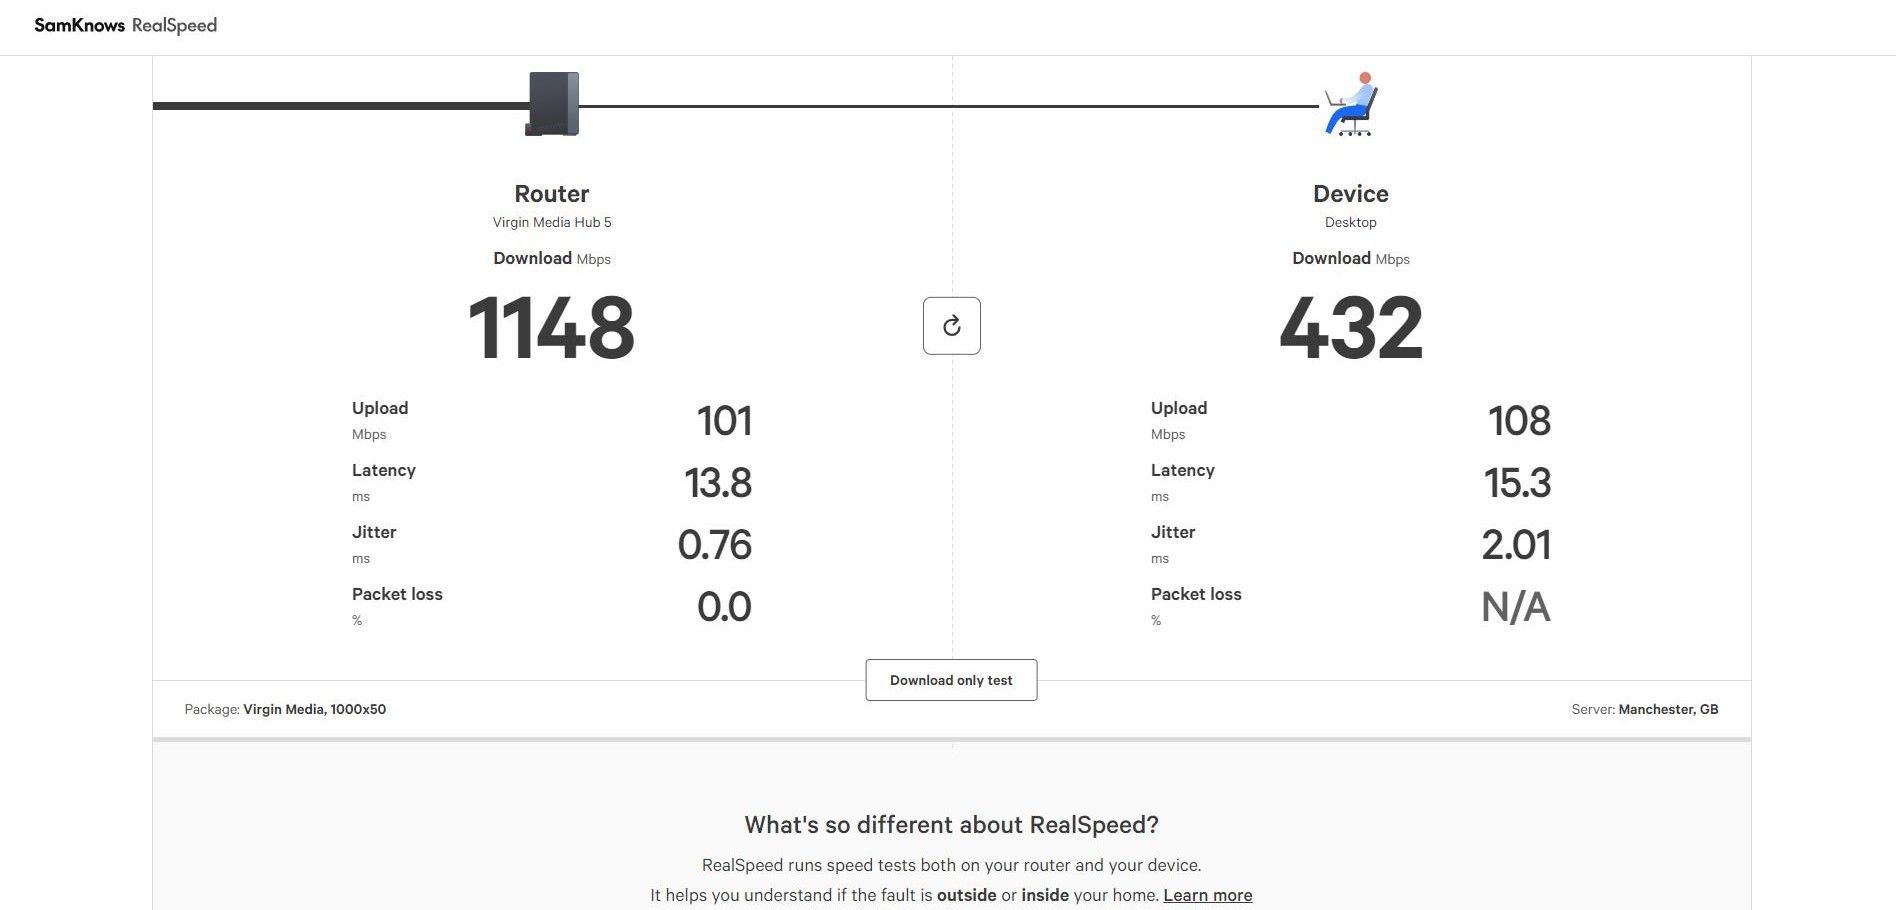Open the Learn more link
The width and height of the screenshot is (1896, 910).
pyautogui.click(x=1207, y=895)
